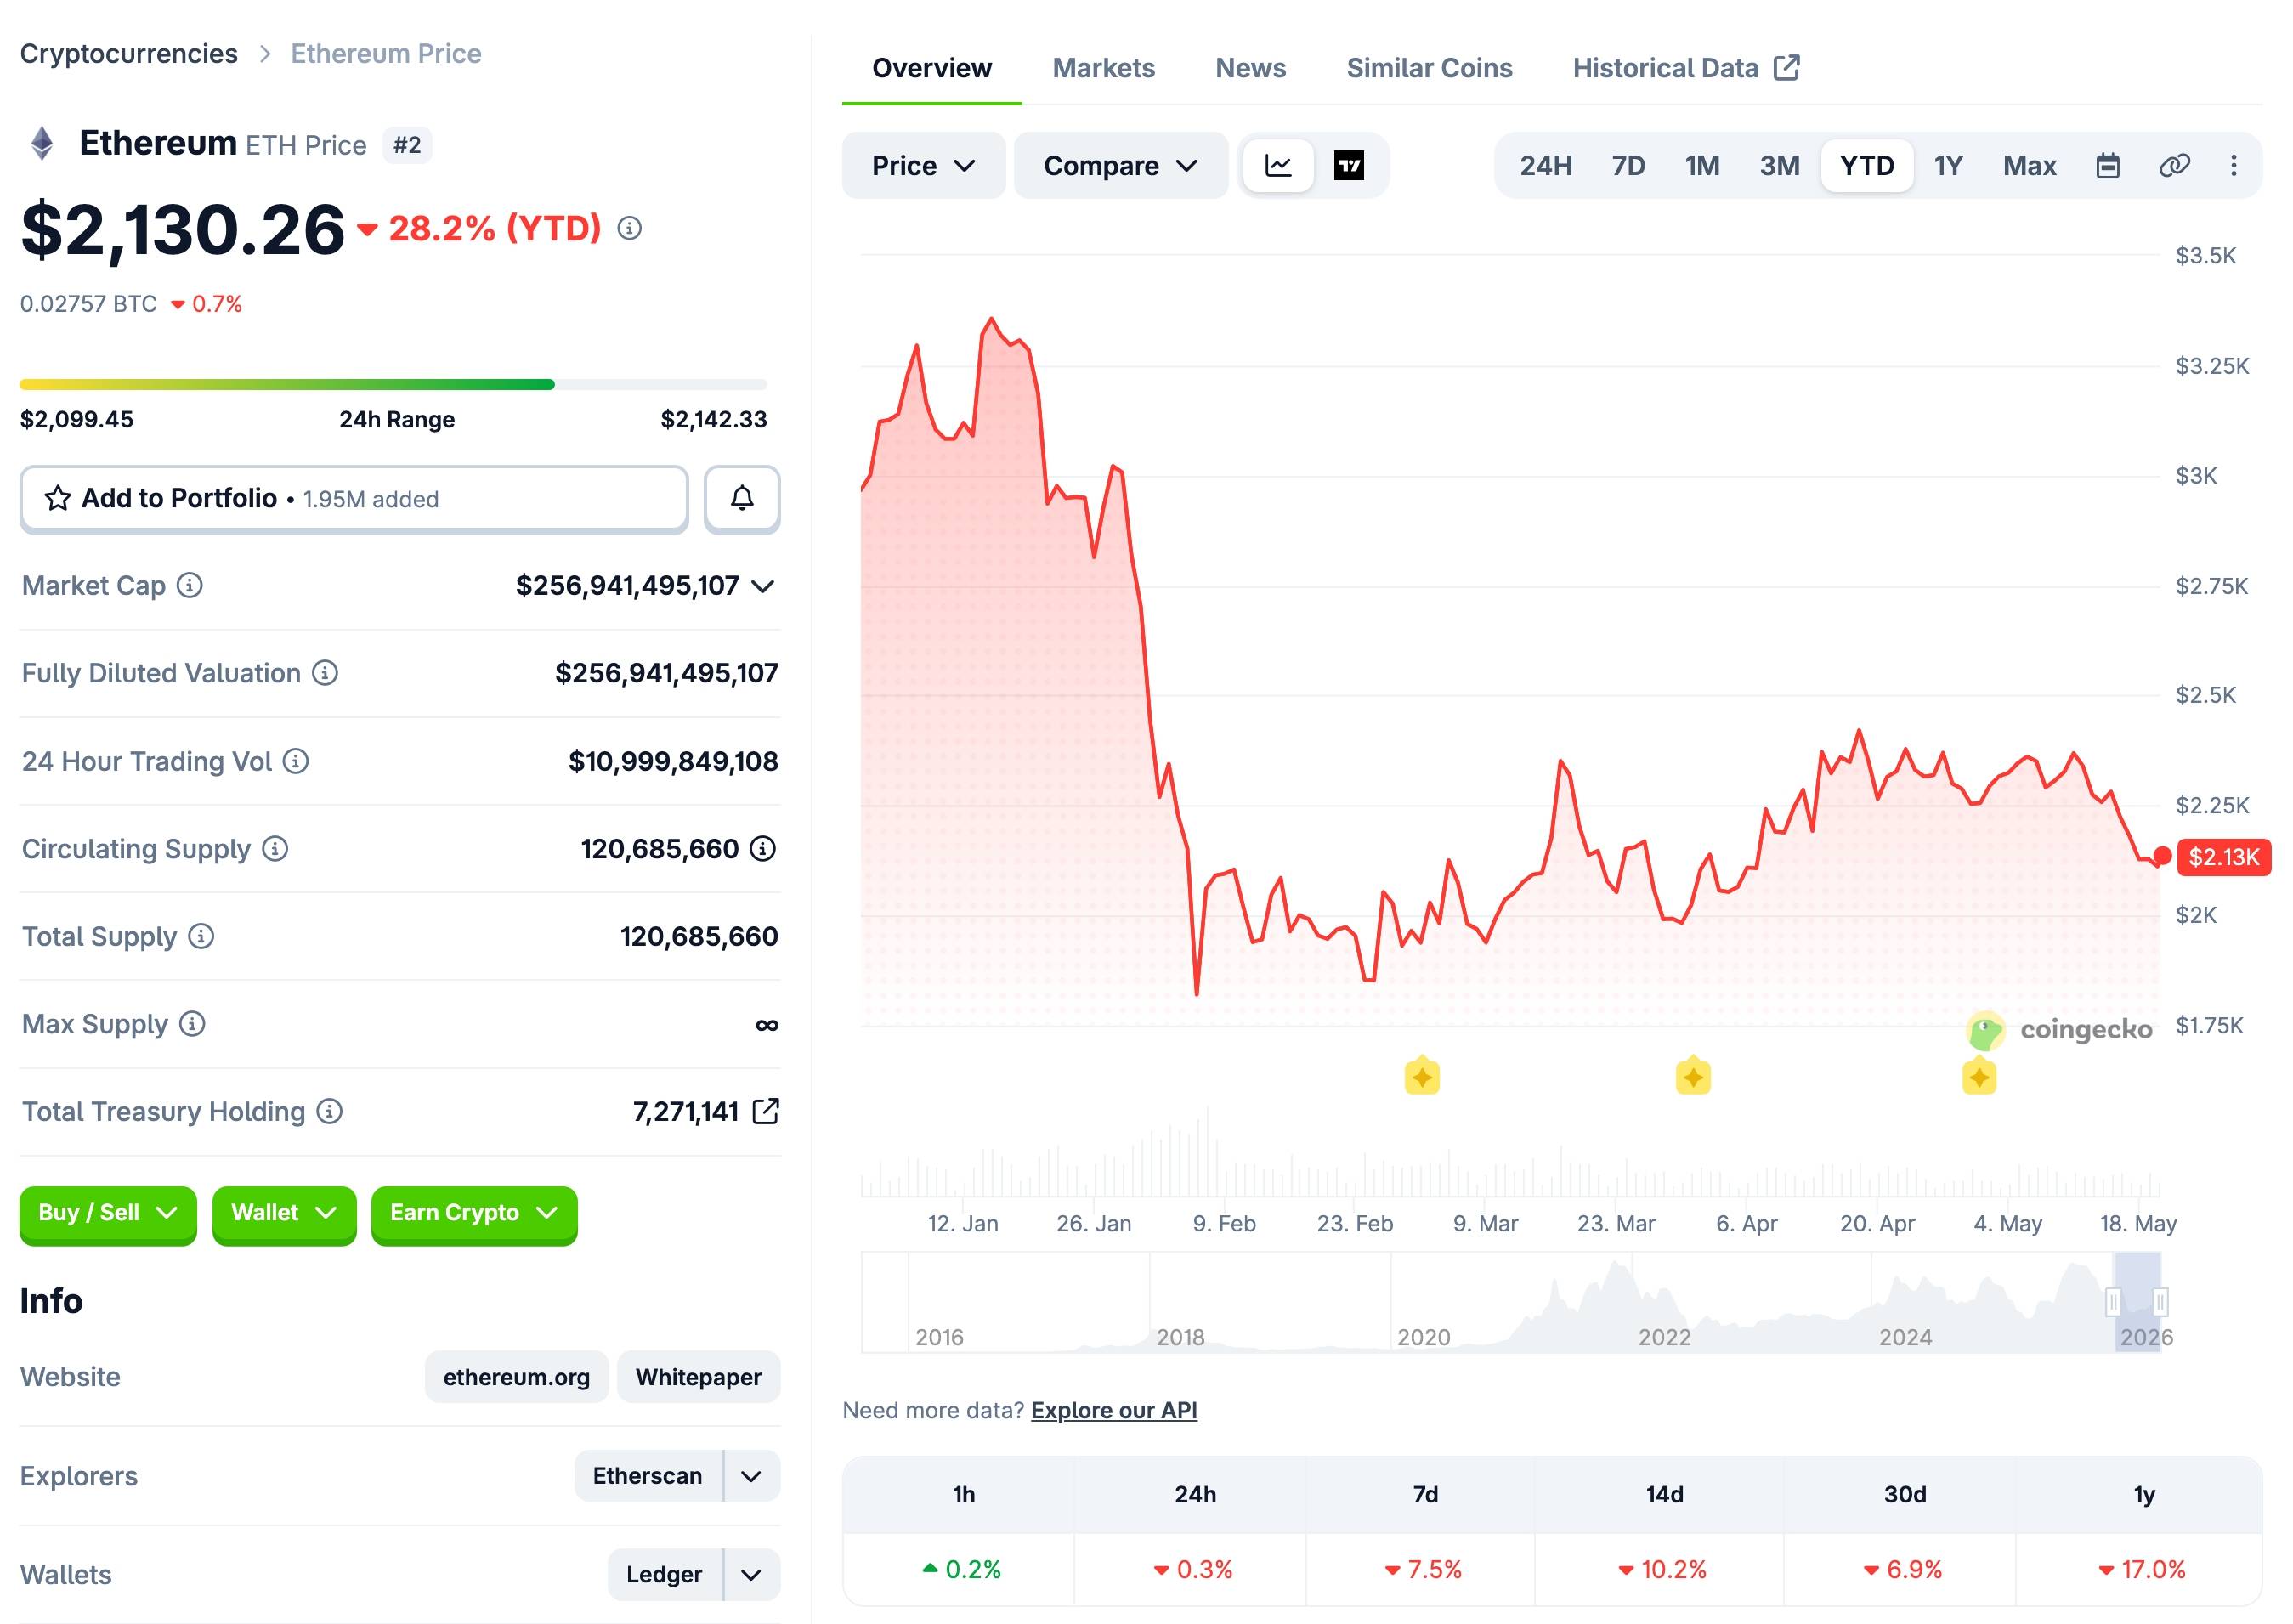Open Whitepaper link
The width and height of the screenshot is (2293, 1624).
698,1377
